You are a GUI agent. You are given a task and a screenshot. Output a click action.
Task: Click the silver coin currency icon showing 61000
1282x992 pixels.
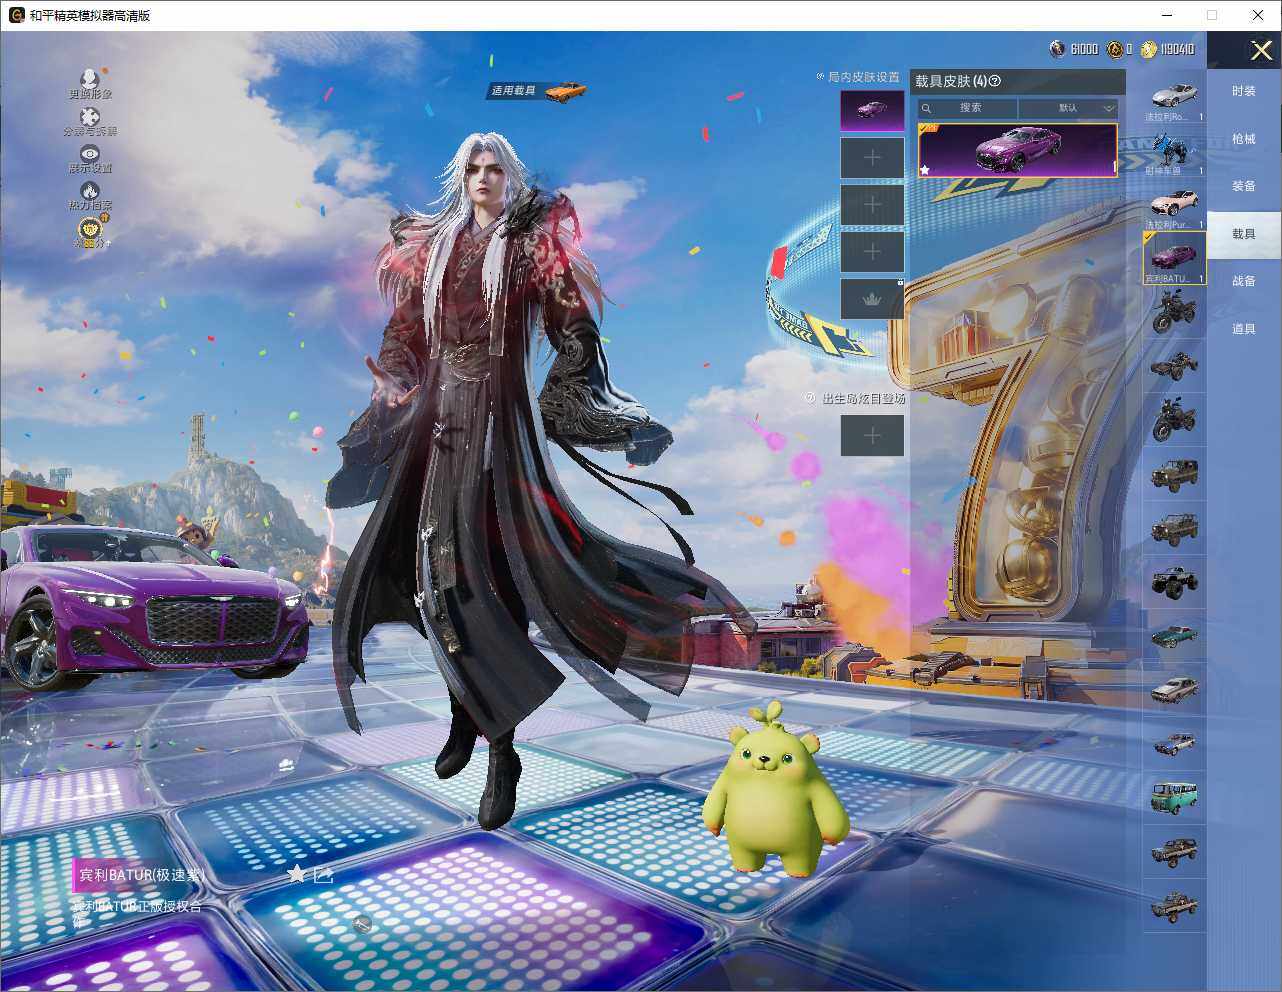click(x=1057, y=49)
